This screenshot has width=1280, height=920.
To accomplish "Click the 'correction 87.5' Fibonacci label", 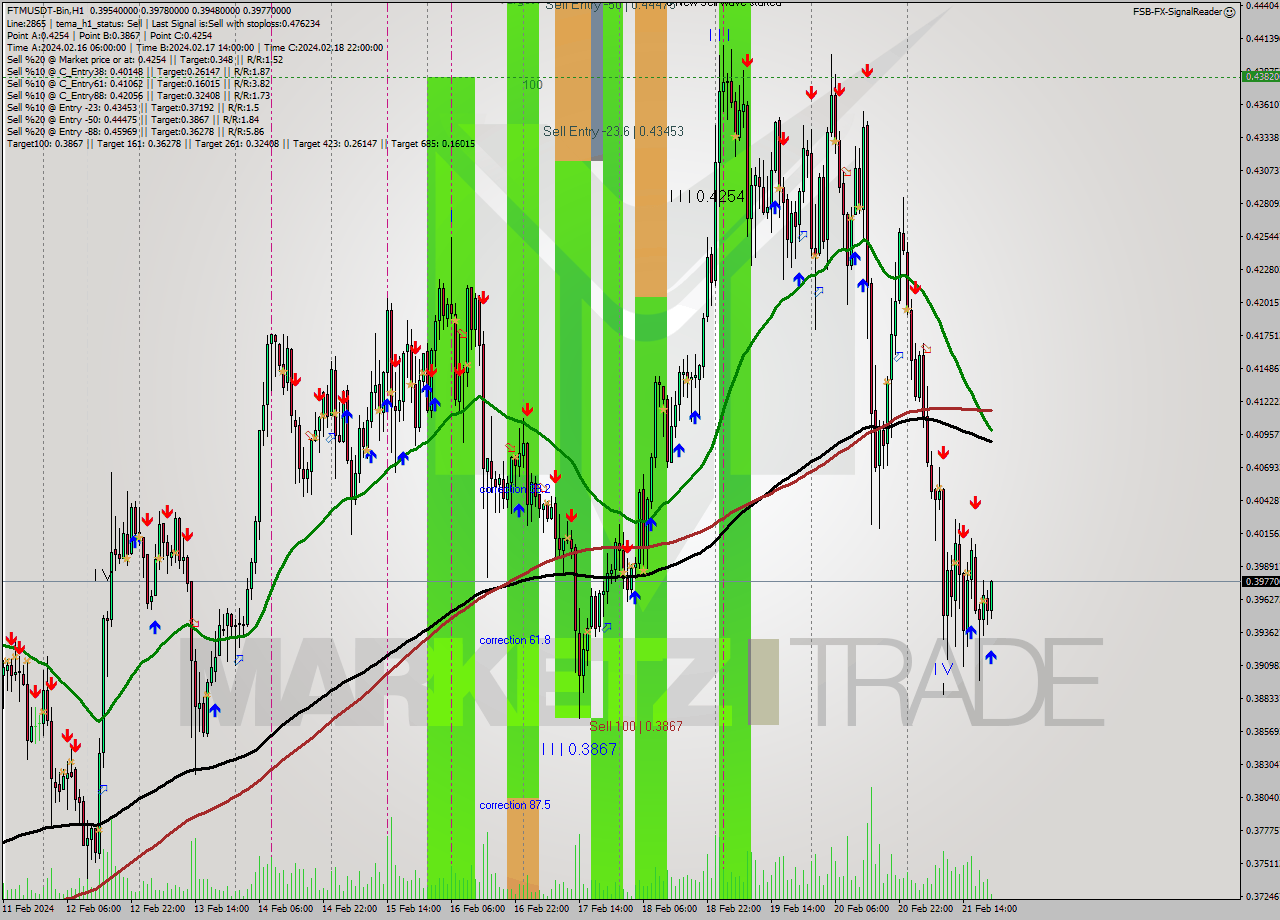I will tap(515, 805).
